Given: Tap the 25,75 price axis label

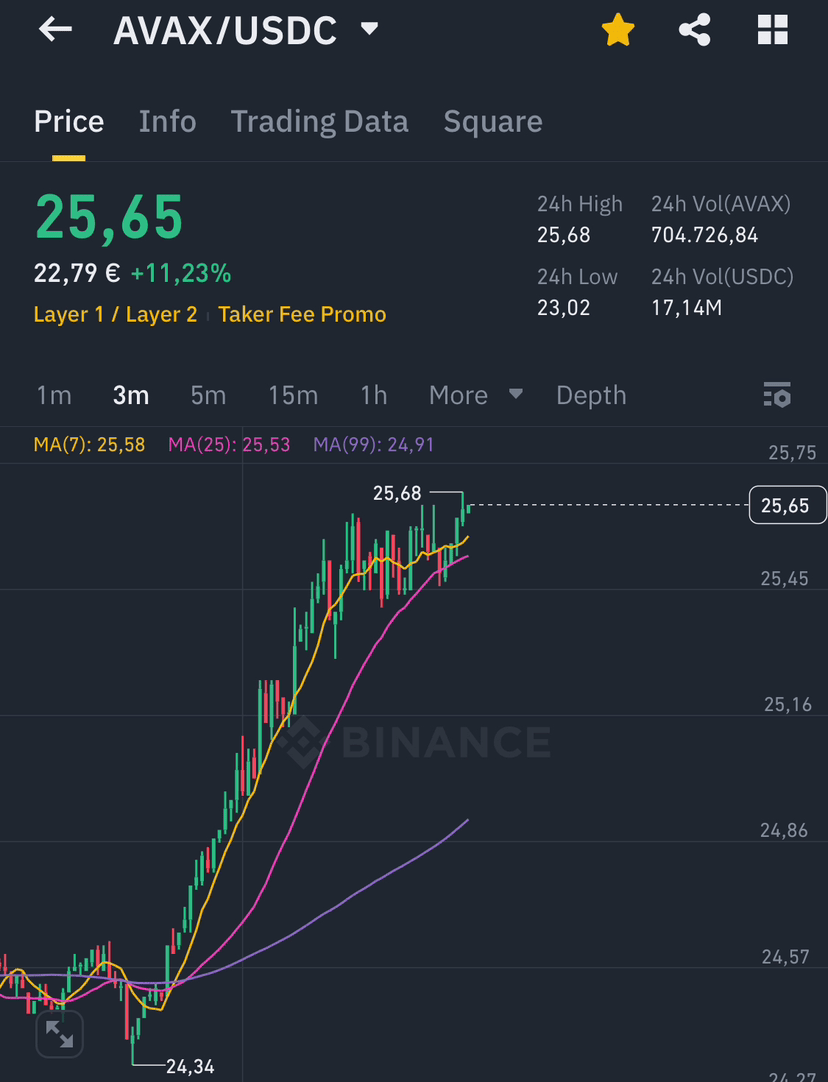Looking at the screenshot, I should [792, 453].
